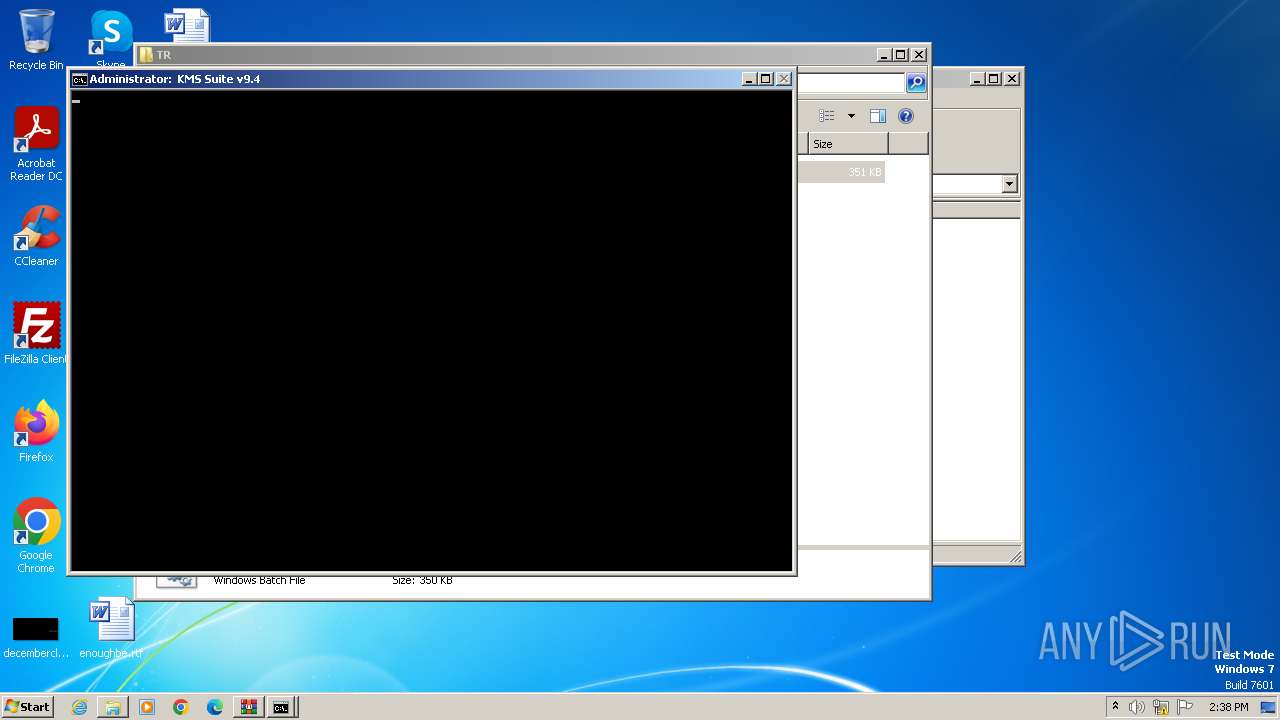Minimize the KMS Suite console window

point(749,79)
